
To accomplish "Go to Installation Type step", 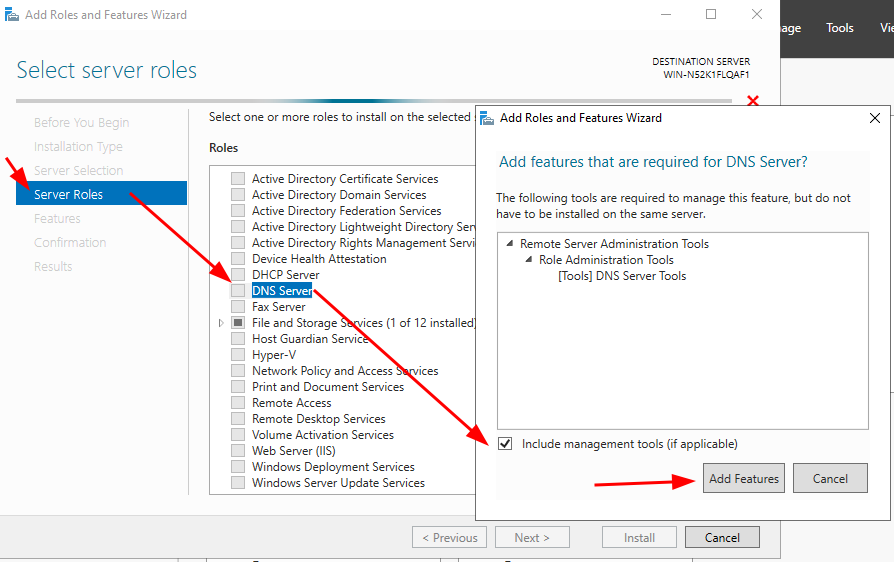I will tap(78, 146).
